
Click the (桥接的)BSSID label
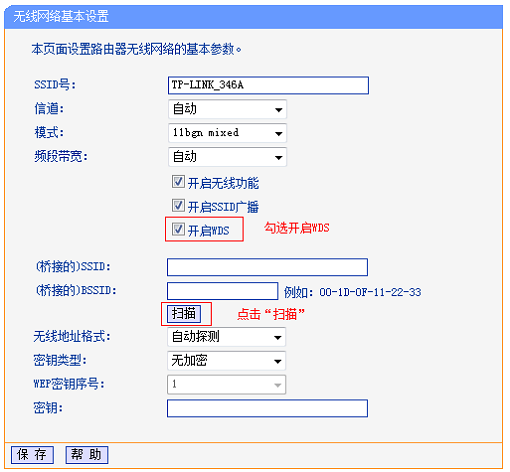76,290
